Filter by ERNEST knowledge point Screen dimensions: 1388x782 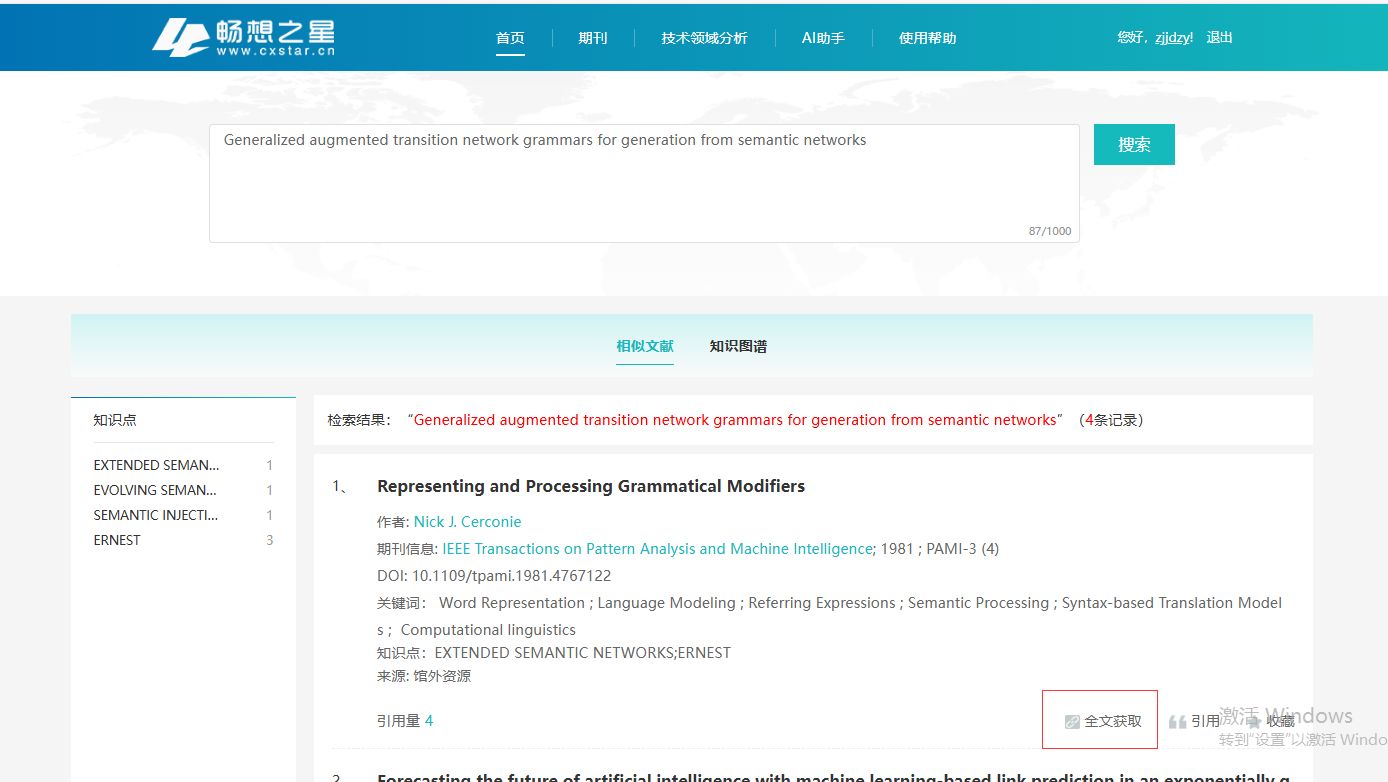[117, 540]
